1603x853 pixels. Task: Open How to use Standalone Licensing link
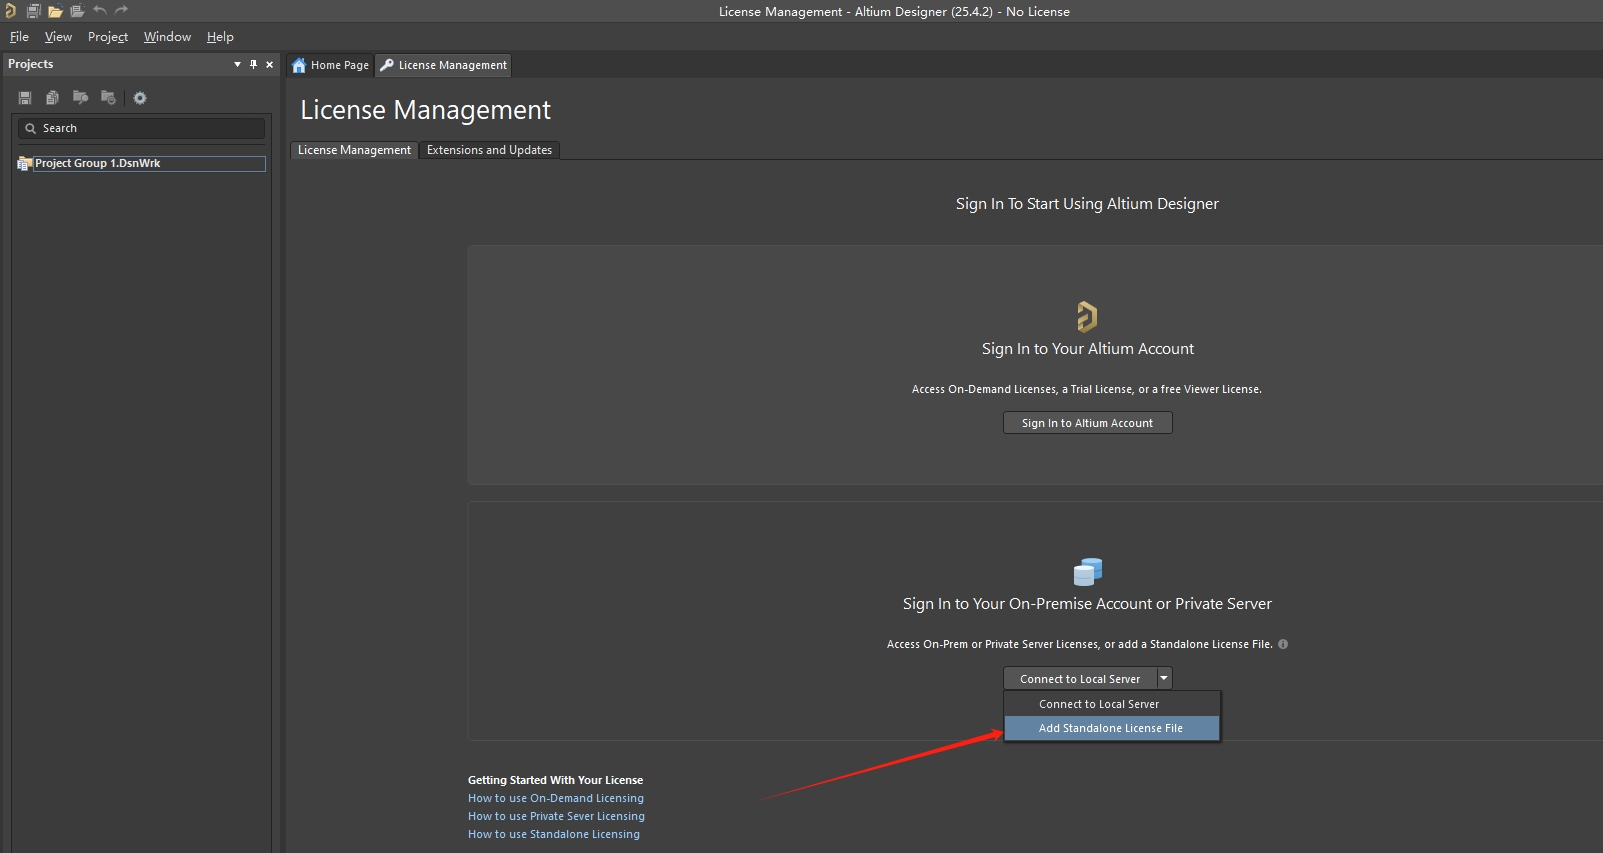[554, 834]
